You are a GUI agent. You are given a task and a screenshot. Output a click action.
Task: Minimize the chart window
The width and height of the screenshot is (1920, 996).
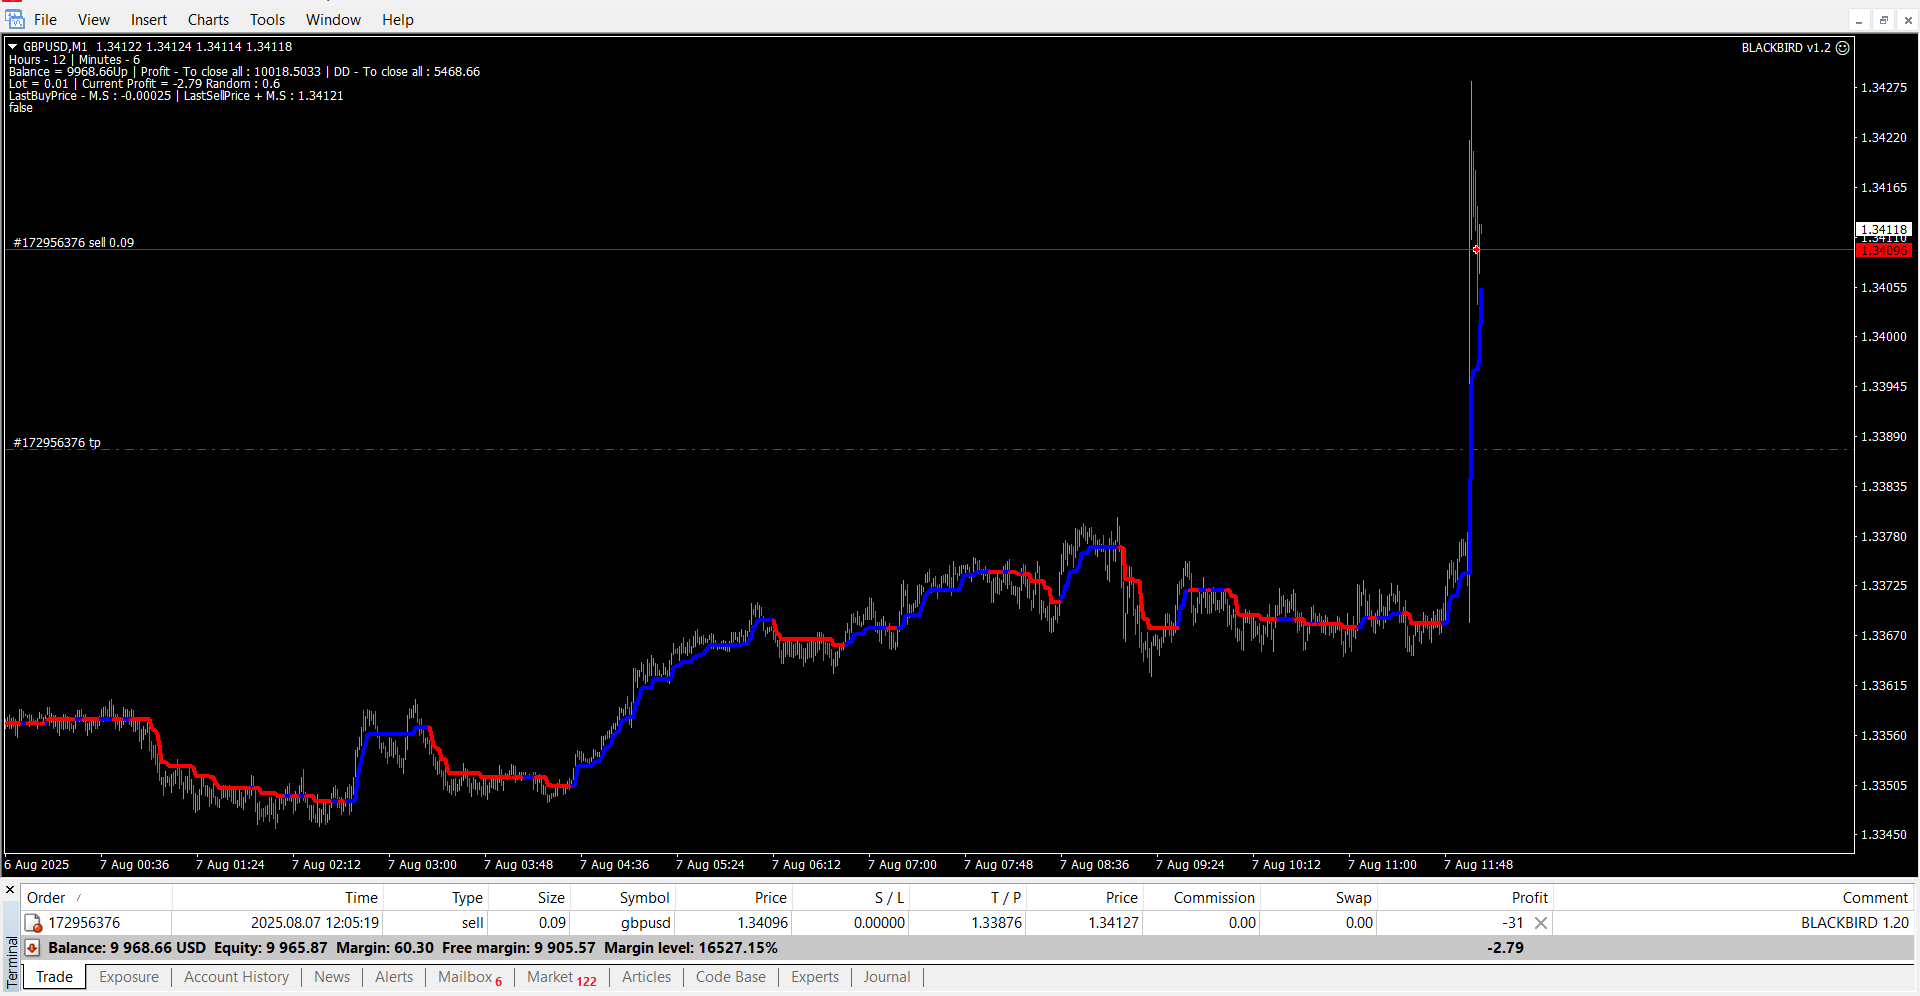pos(1859,20)
